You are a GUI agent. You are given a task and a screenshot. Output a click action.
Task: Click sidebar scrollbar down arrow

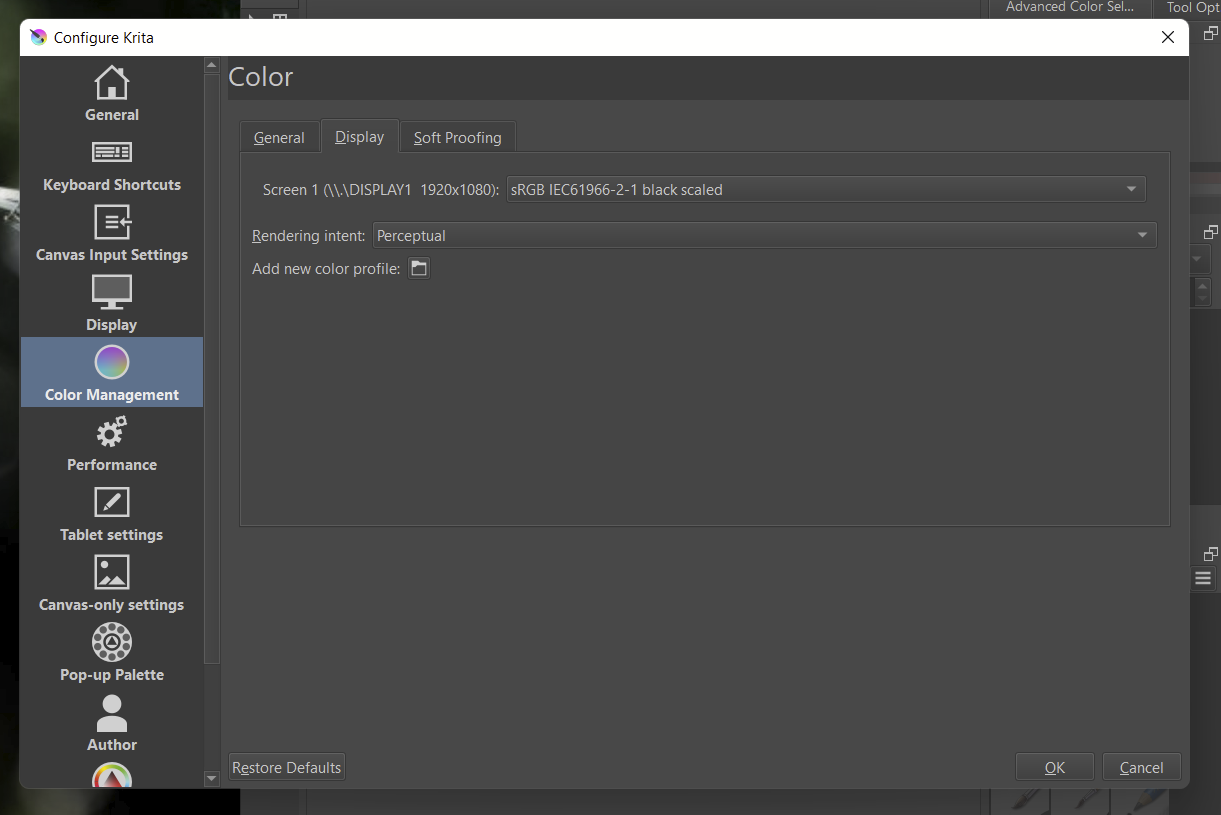pyautogui.click(x=211, y=777)
